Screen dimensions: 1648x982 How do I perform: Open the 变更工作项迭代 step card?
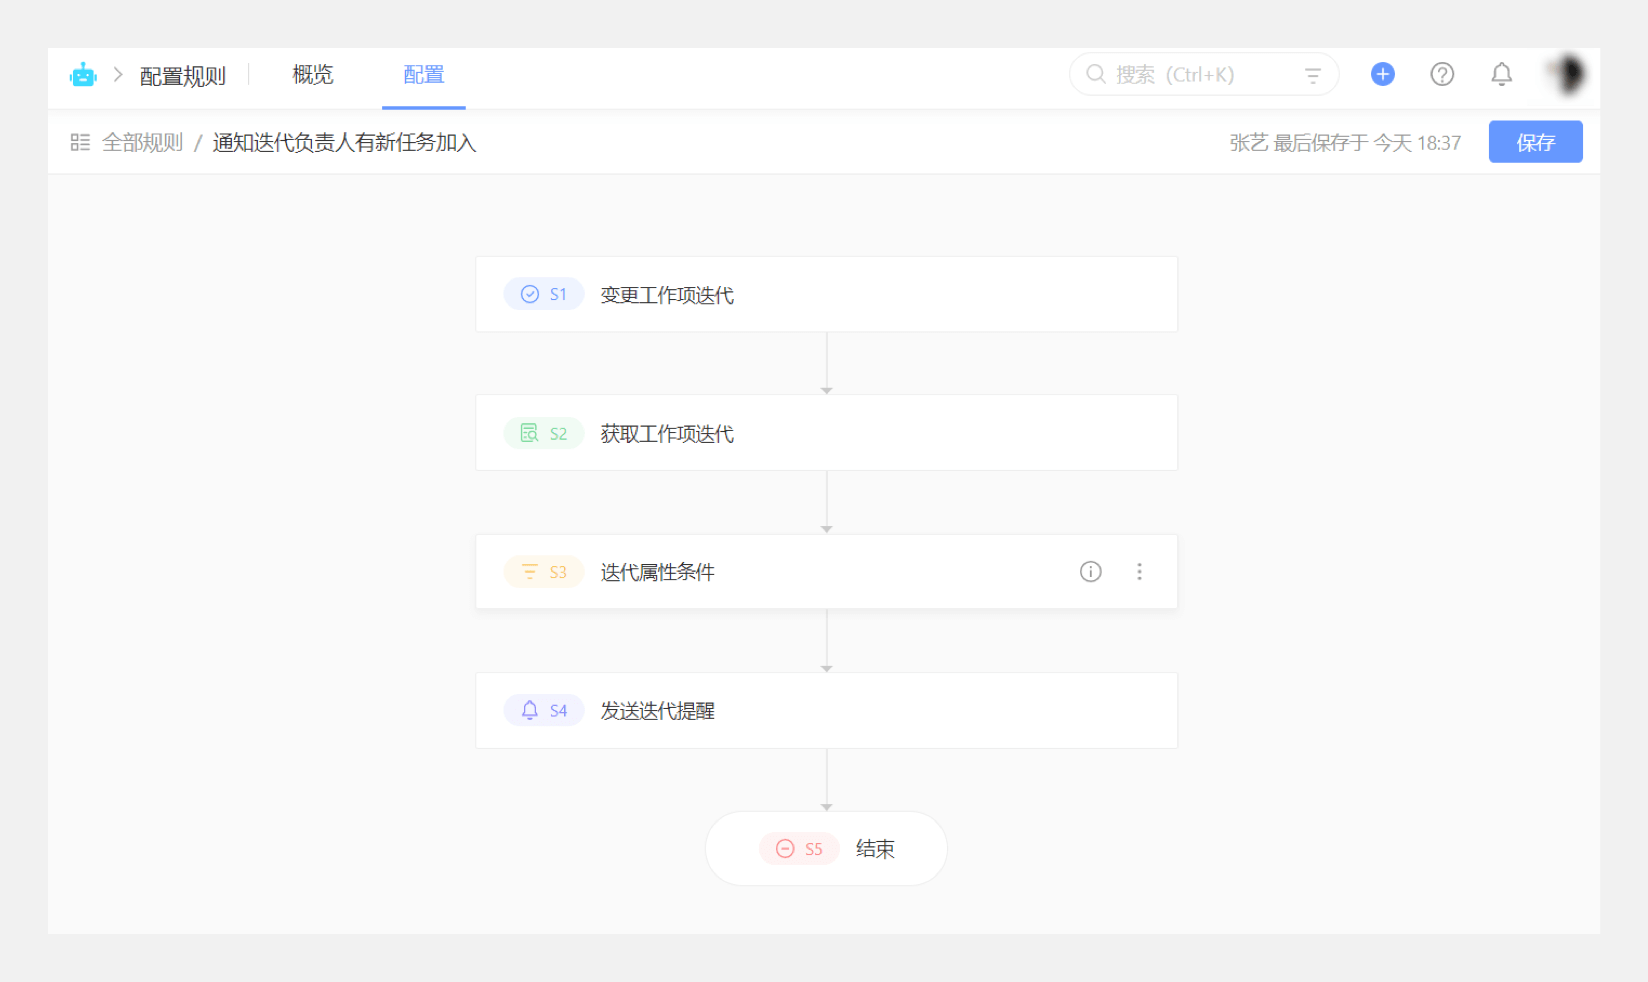tap(826, 294)
